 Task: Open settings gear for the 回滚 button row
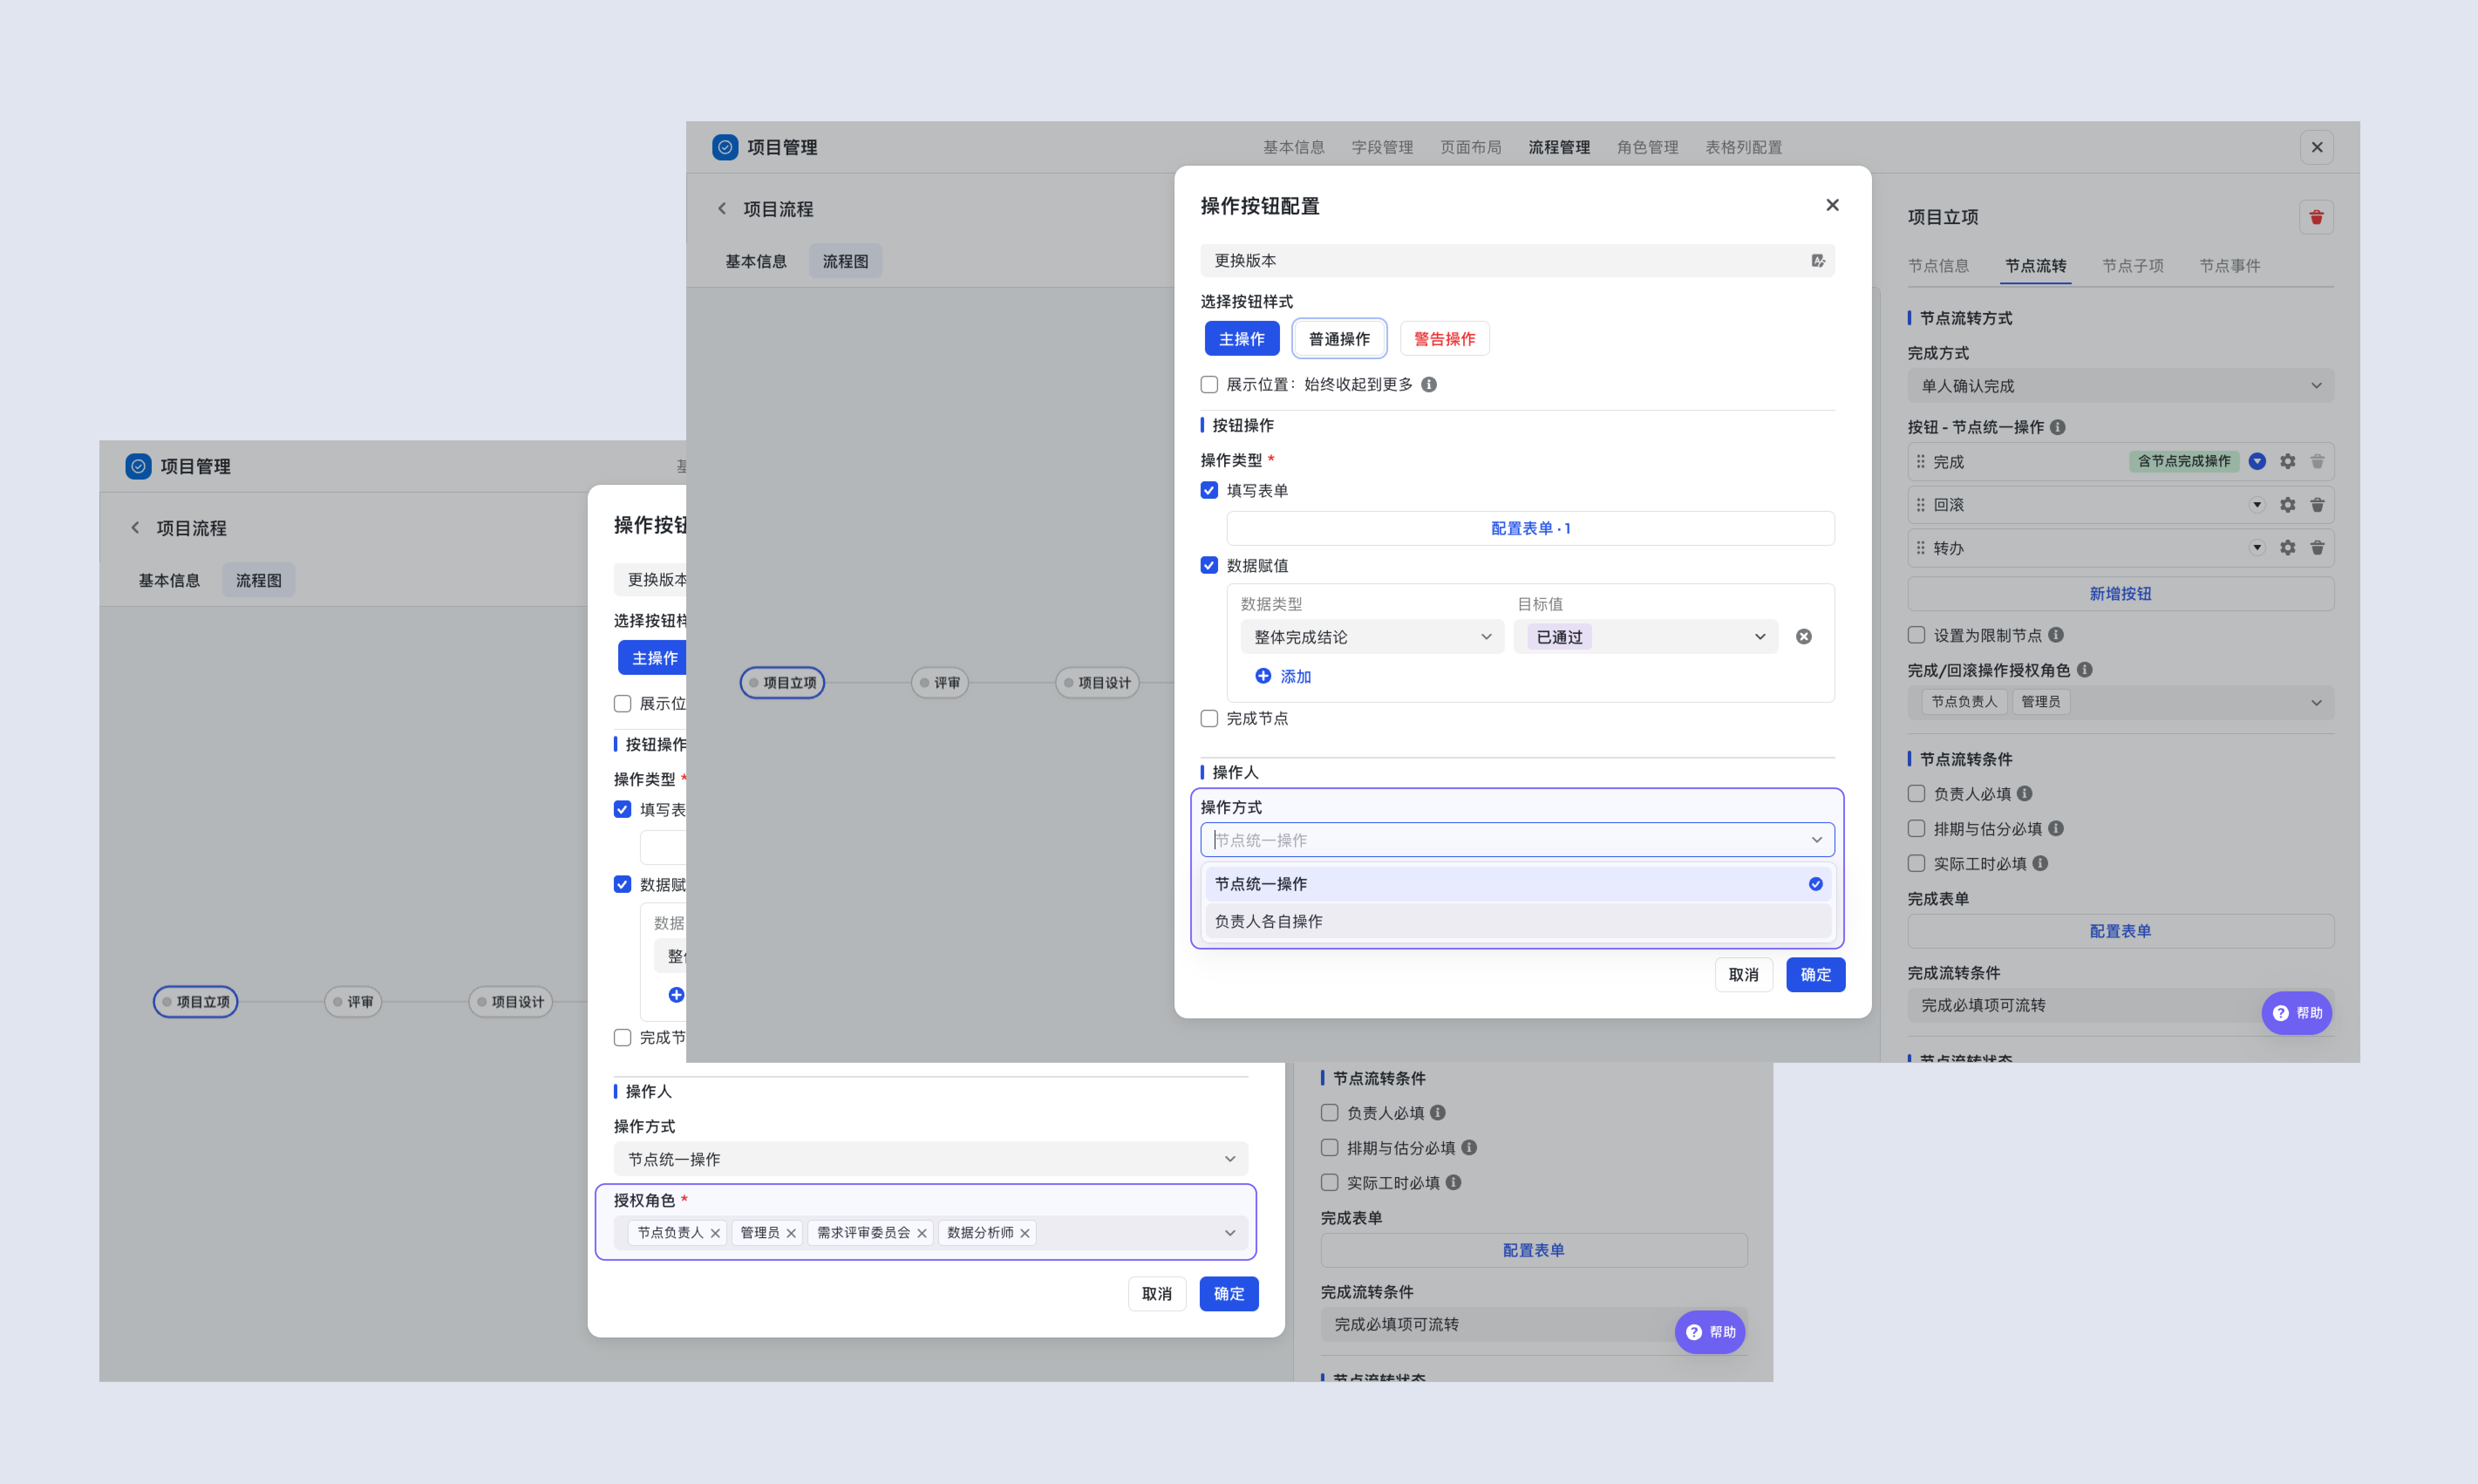pos(2287,505)
